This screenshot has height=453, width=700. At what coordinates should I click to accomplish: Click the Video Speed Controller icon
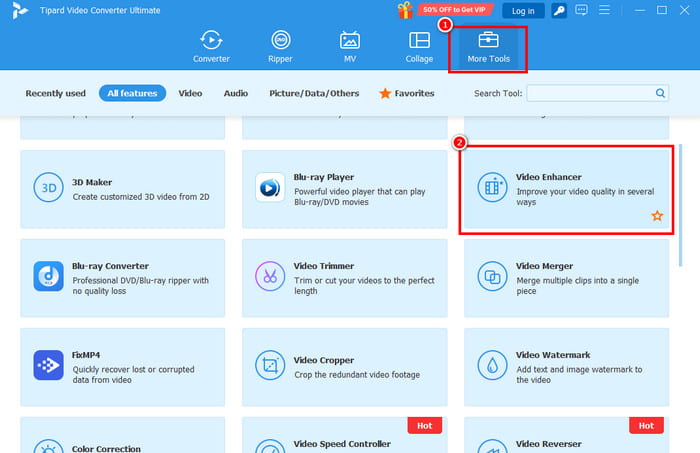tap(270, 446)
